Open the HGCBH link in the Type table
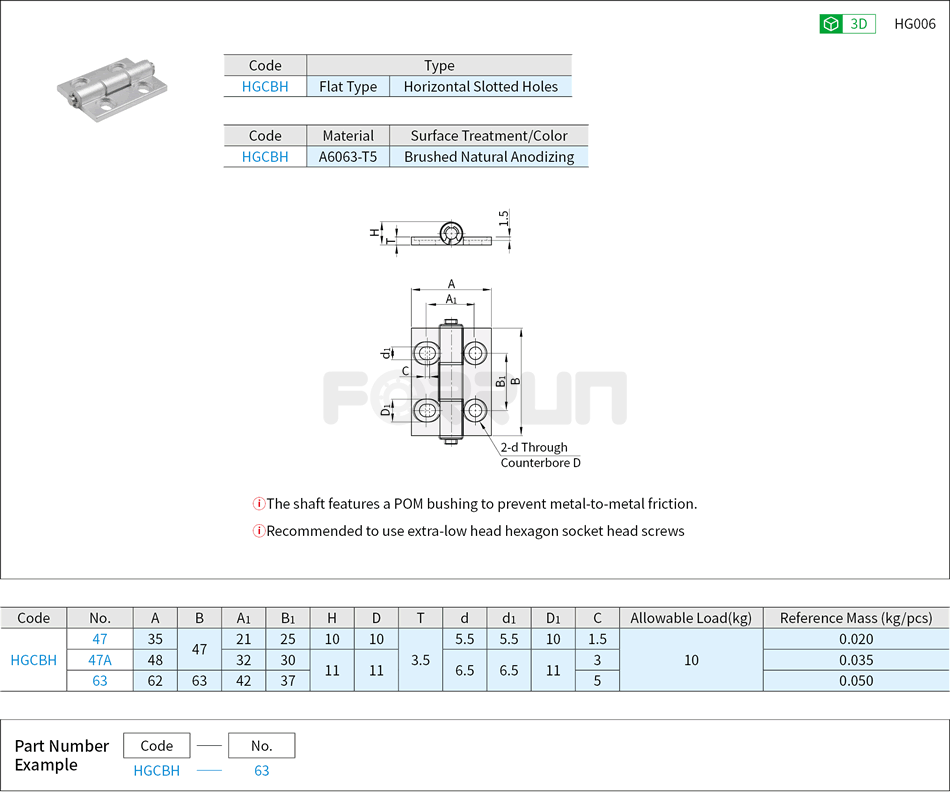Screen dimensions: 950x796 tap(264, 87)
